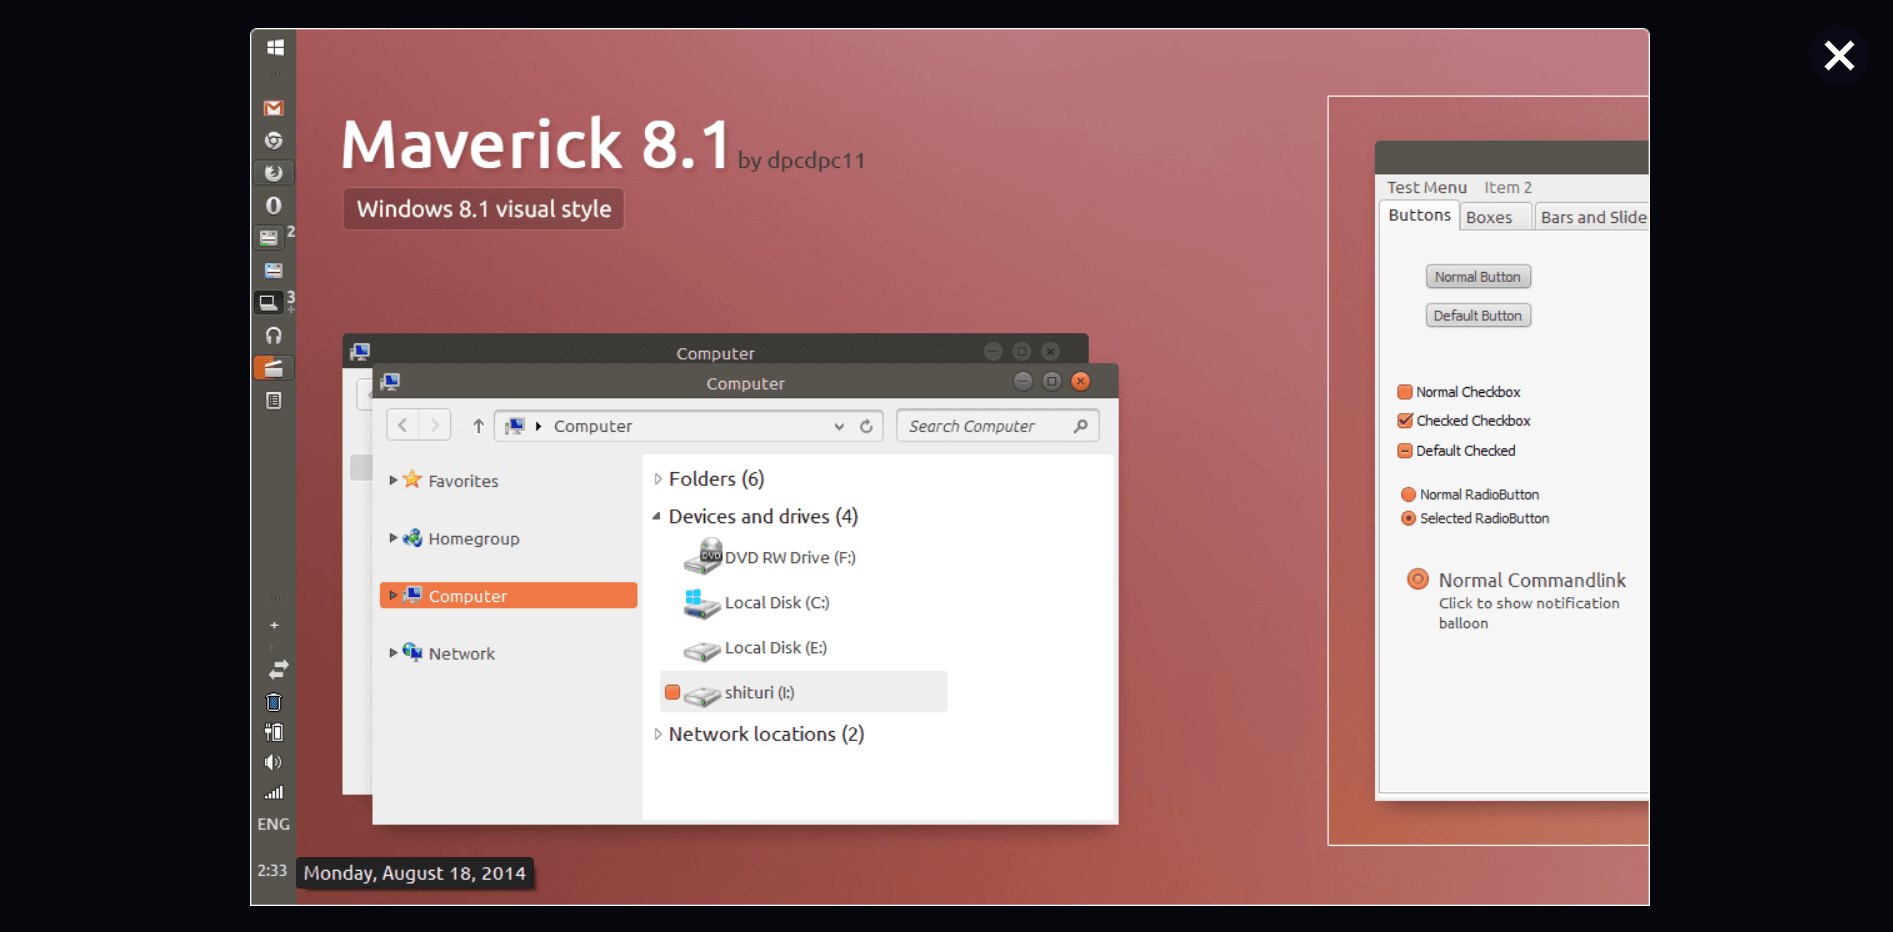
Task: Open Test Menu in the test window
Action: point(1426,187)
